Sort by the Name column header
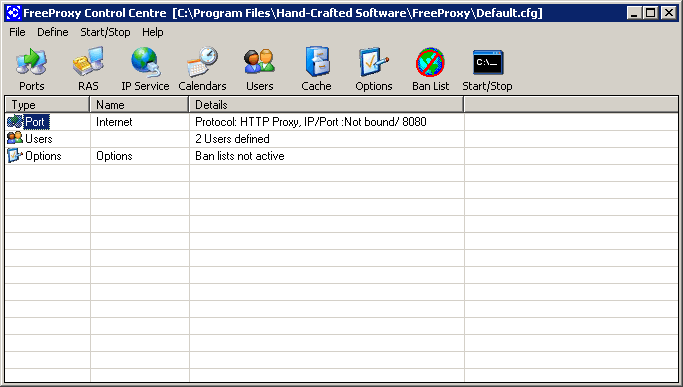The width and height of the screenshot is (683, 387). [139, 105]
